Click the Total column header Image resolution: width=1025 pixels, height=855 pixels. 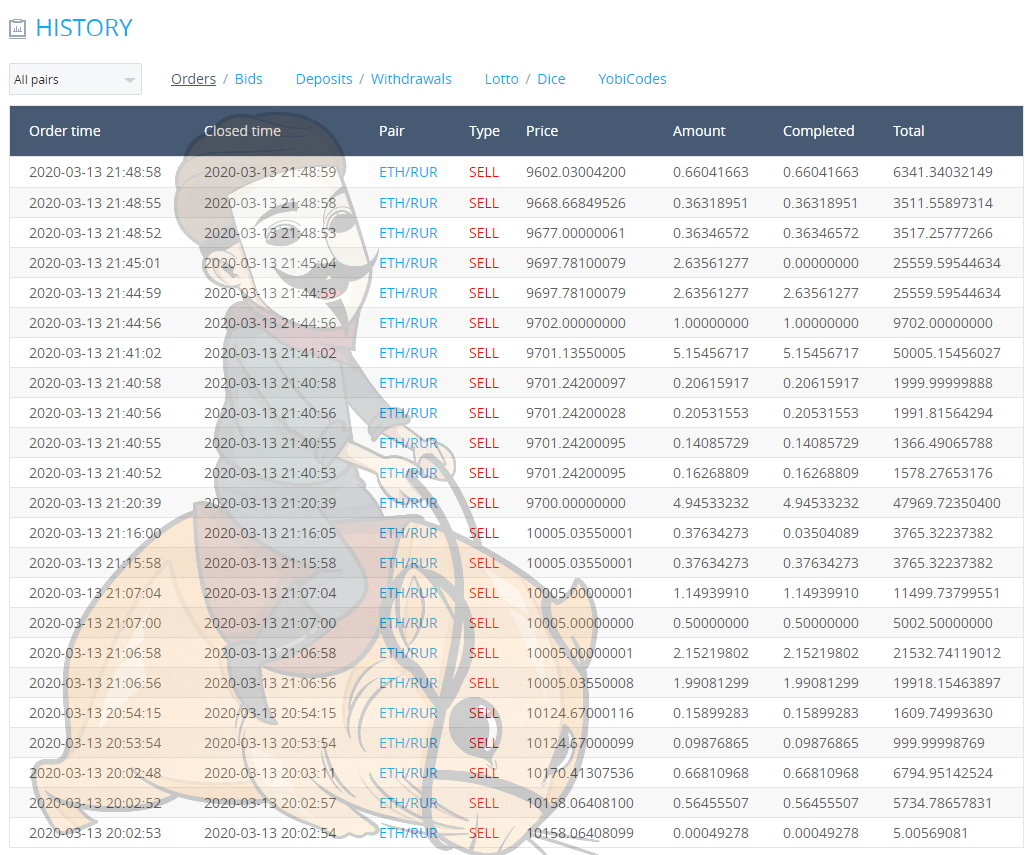click(x=909, y=131)
